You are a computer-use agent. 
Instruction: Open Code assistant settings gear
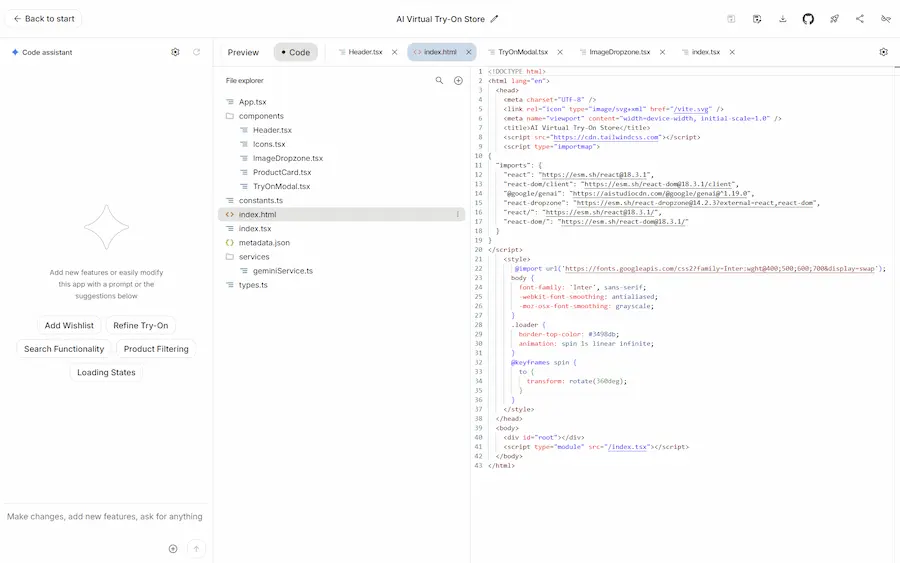coord(175,52)
